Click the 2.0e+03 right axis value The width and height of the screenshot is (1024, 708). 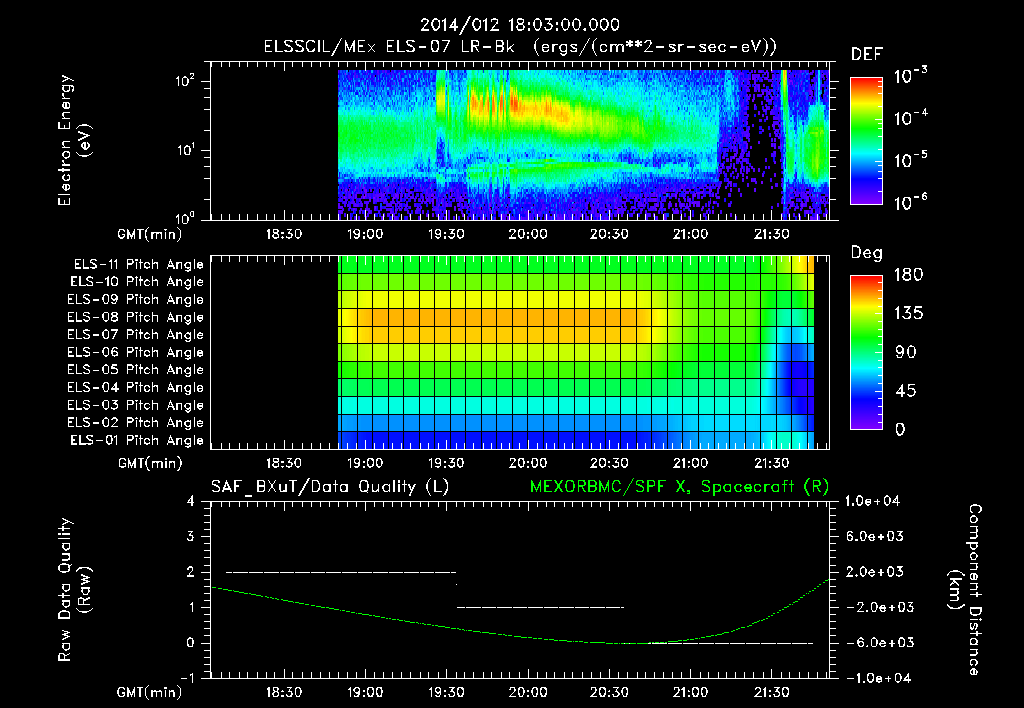[x=875, y=572]
